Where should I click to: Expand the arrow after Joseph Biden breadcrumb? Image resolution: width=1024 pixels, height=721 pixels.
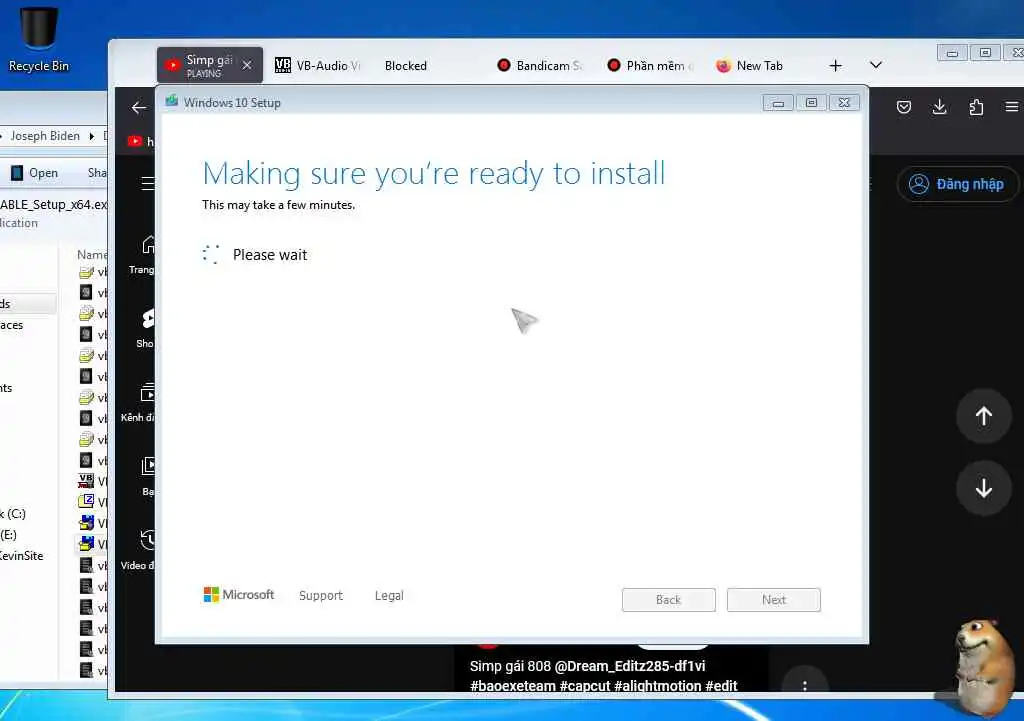(92, 136)
